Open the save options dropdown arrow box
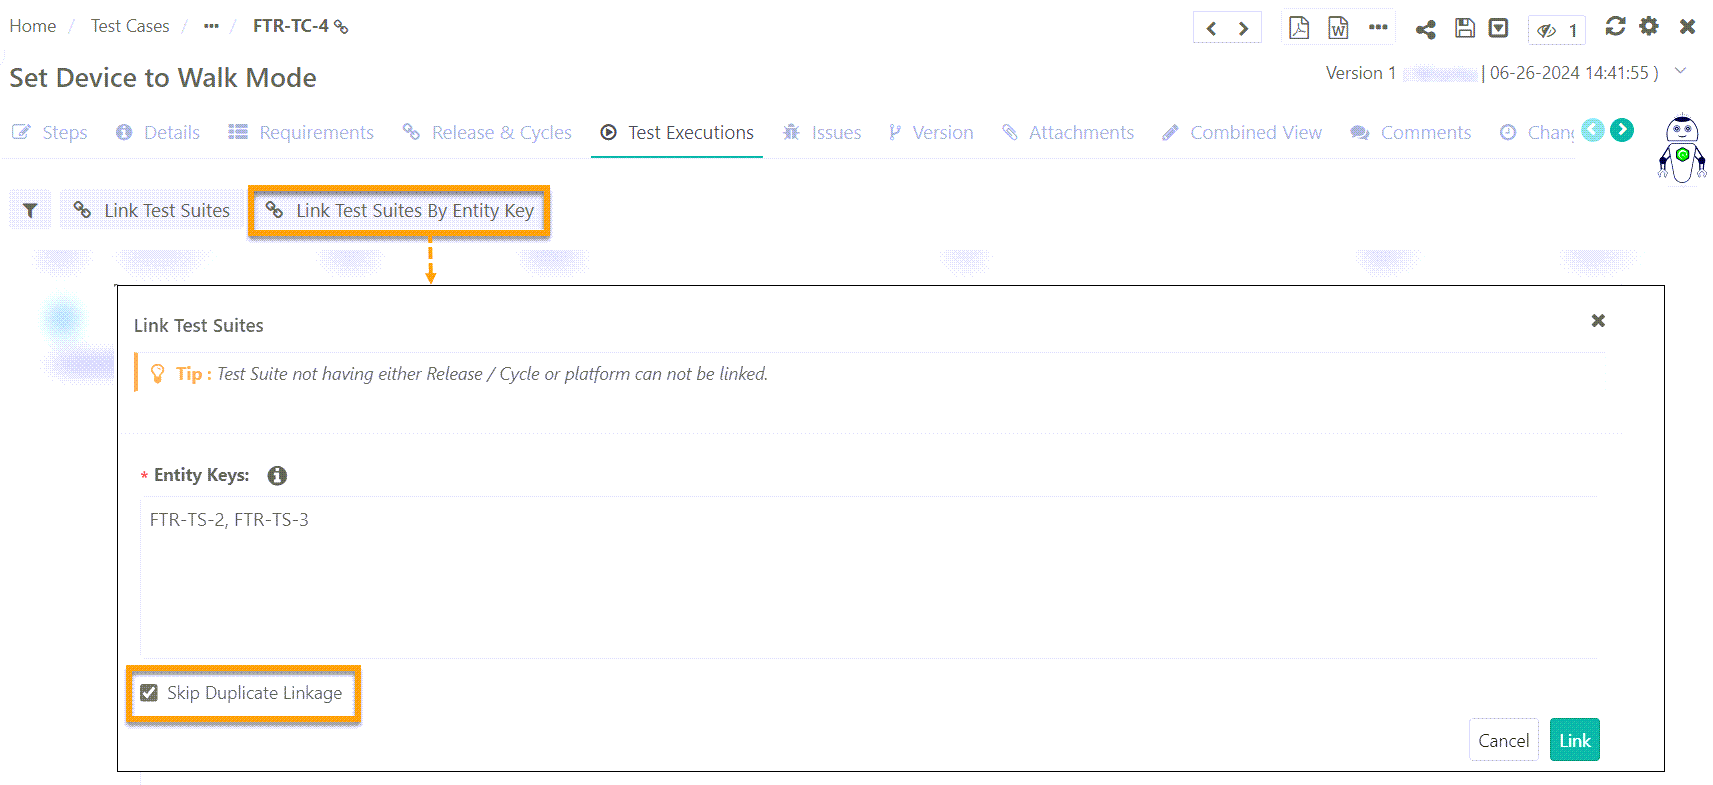1713x785 pixels. point(1498,28)
